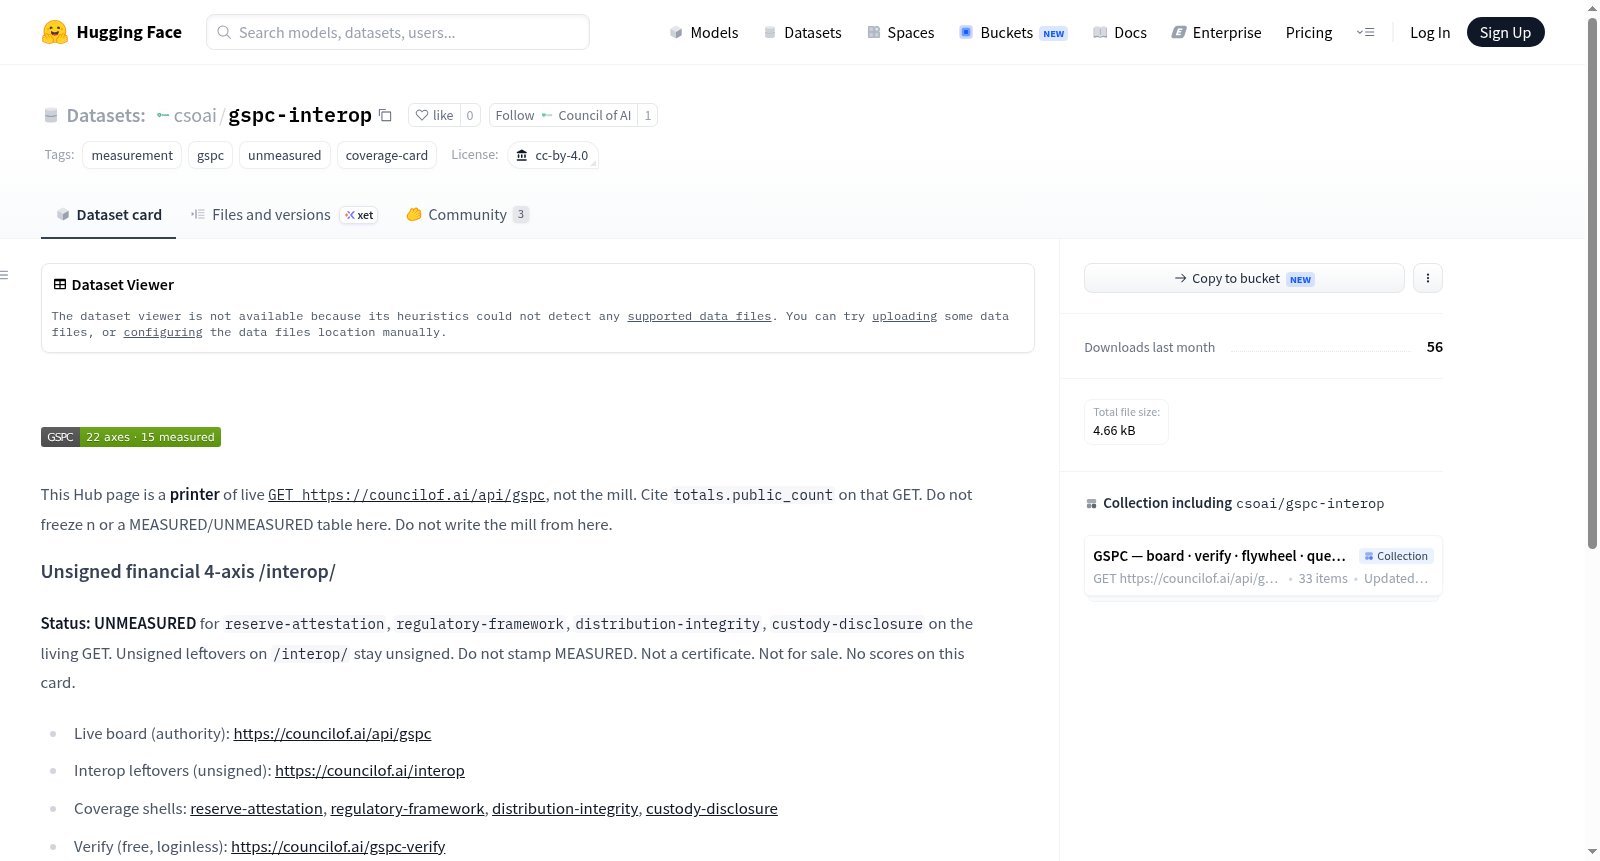Select the coverage-card tag
Screen dimensions: 1600x861
click(x=387, y=155)
